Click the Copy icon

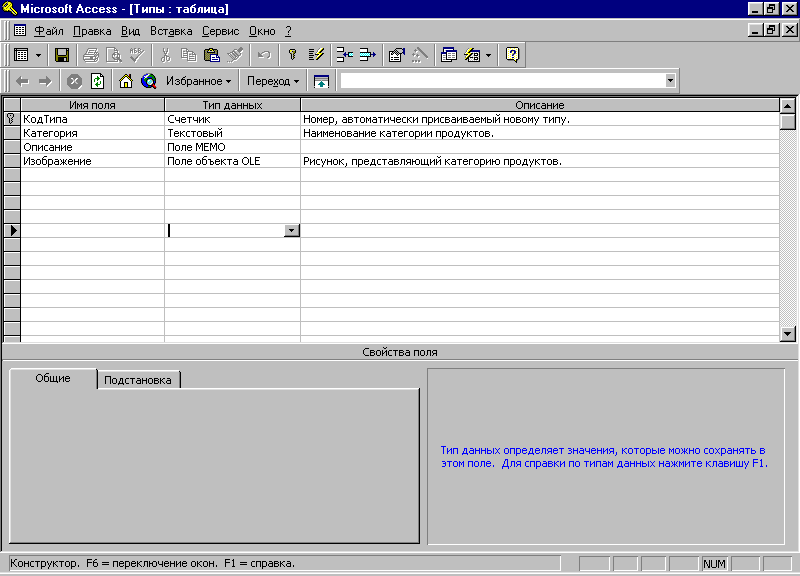188,55
